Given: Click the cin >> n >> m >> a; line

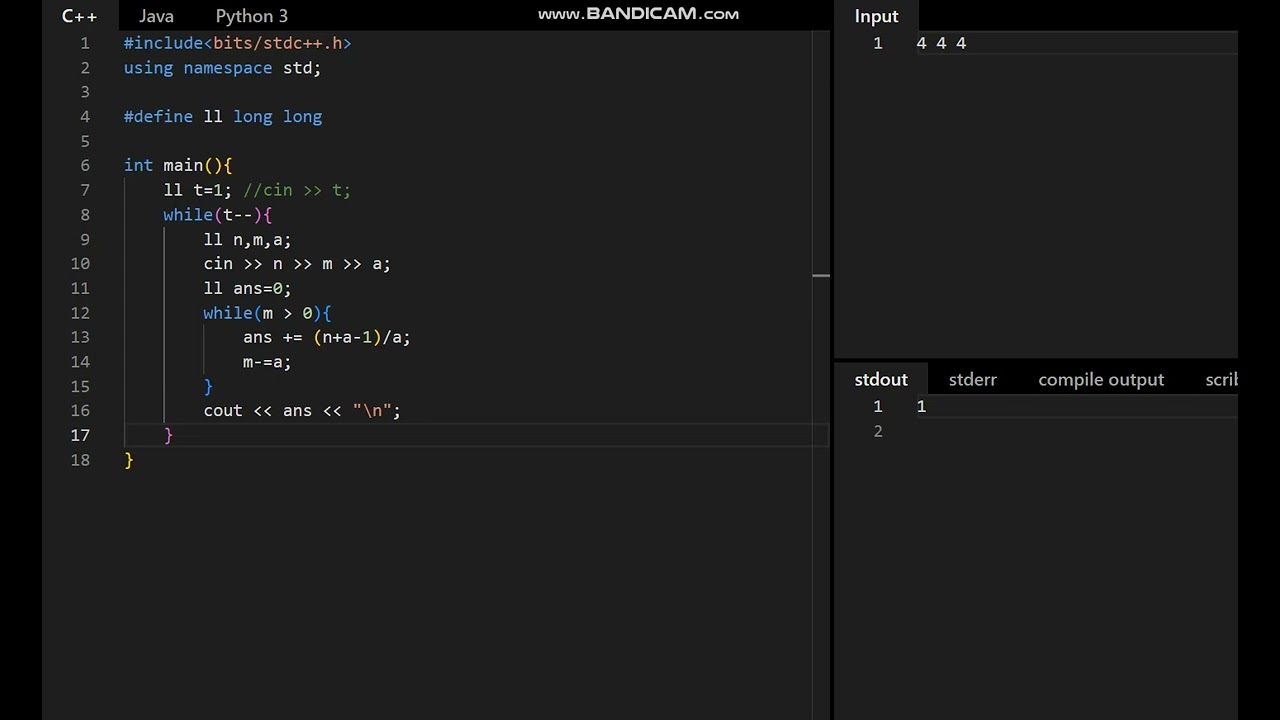Looking at the screenshot, I should pos(297,264).
